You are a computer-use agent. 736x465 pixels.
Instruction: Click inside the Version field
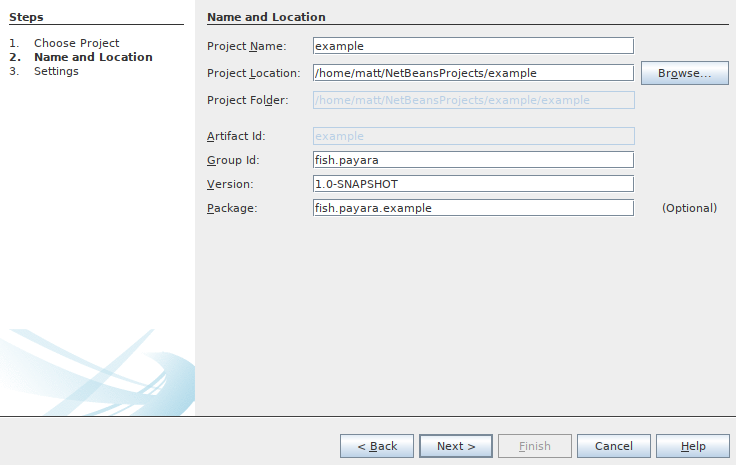point(473,184)
